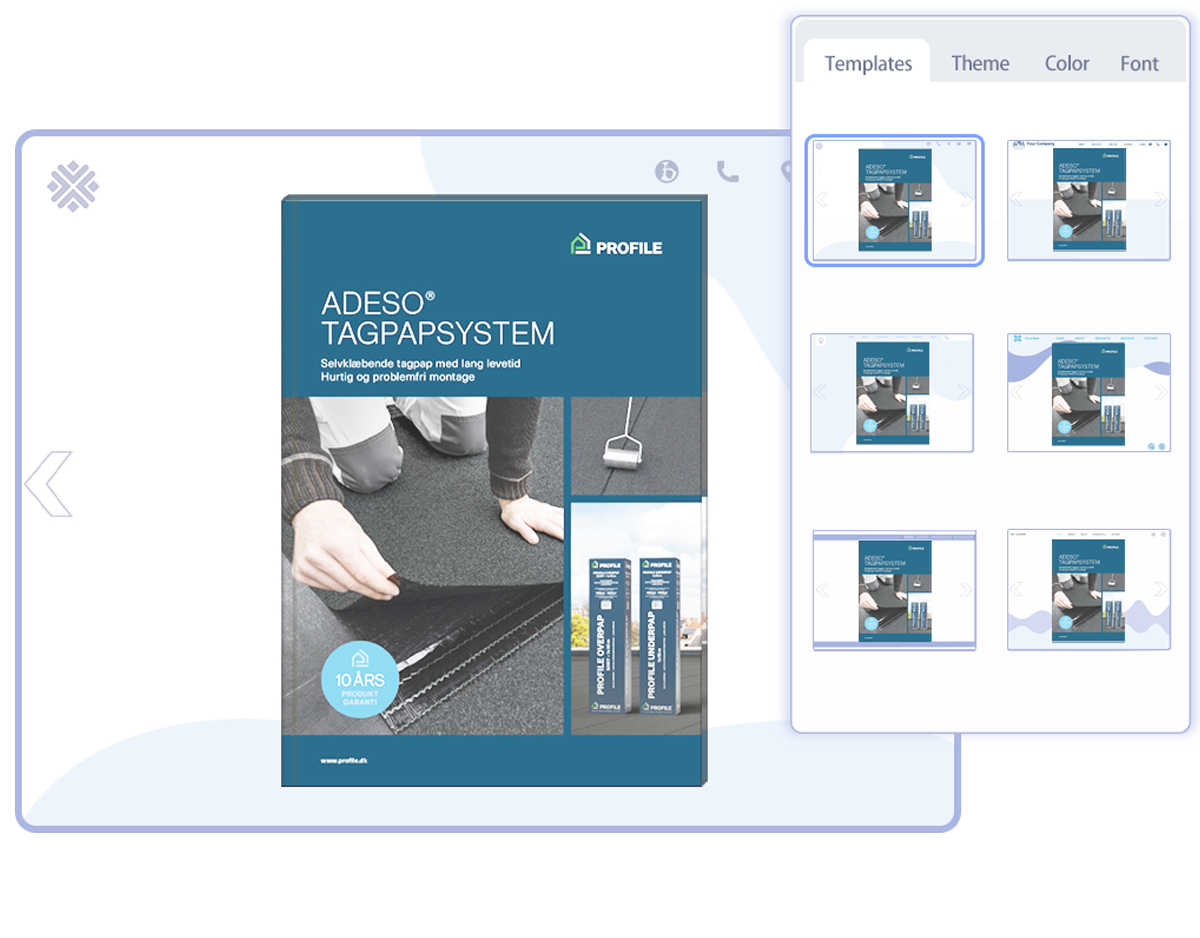Pick the template with the wavy purple header
This screenshot has height=938, width=1200.
pos(1088,392)
